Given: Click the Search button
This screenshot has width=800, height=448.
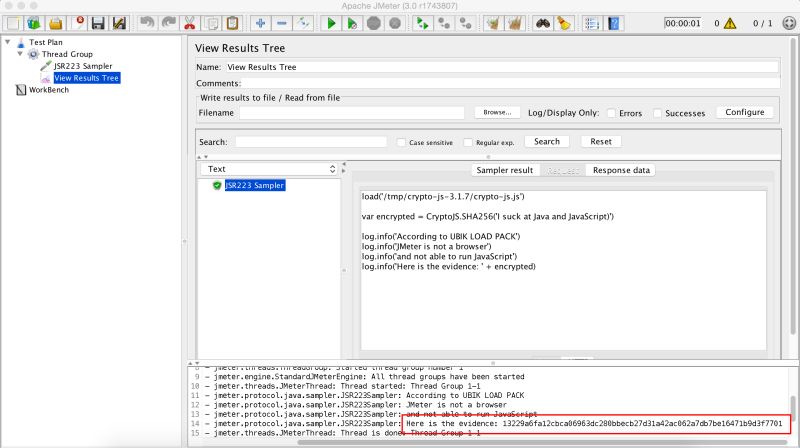Looking at the screenshot, I should click(x=546, y=141).
